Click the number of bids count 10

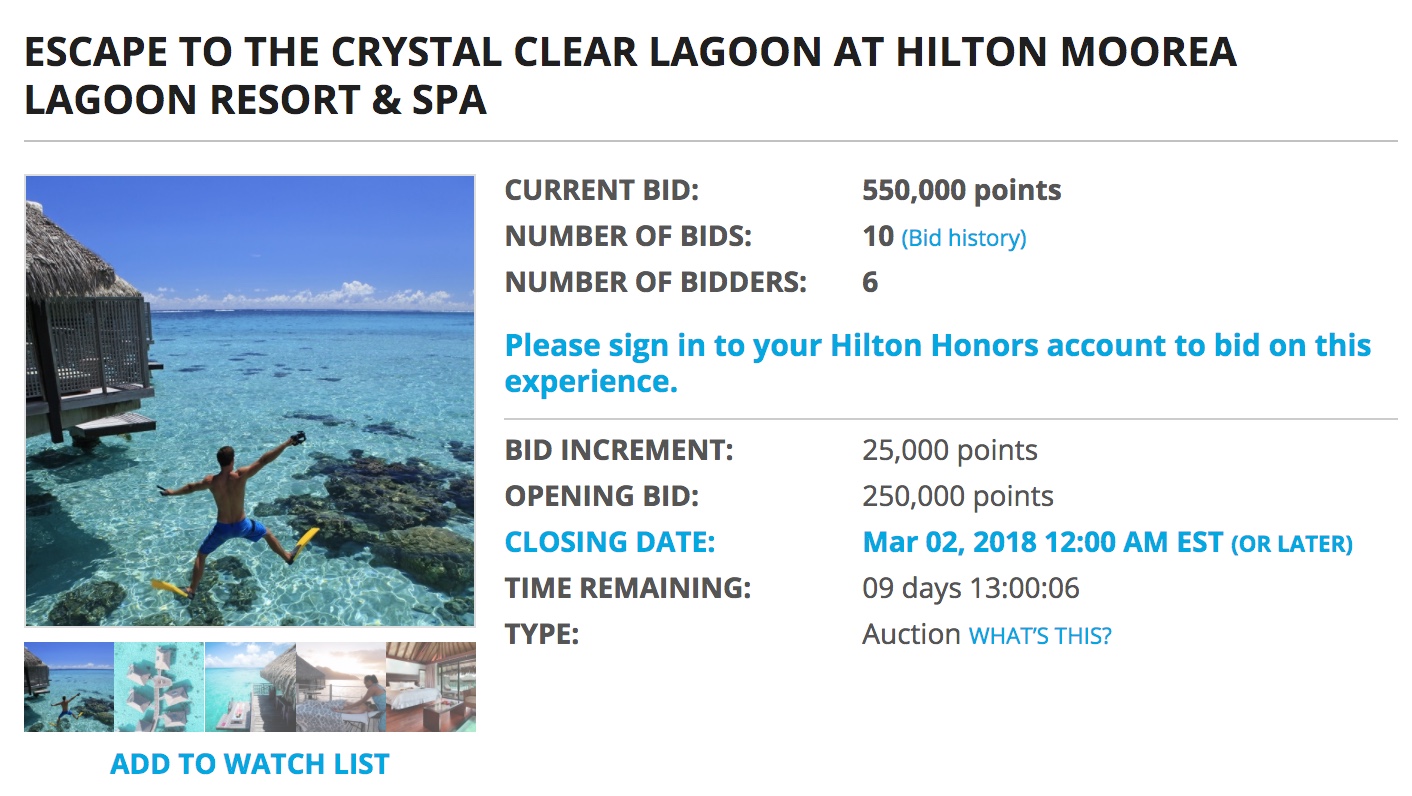pyautogui.click(x=877, y=237)
